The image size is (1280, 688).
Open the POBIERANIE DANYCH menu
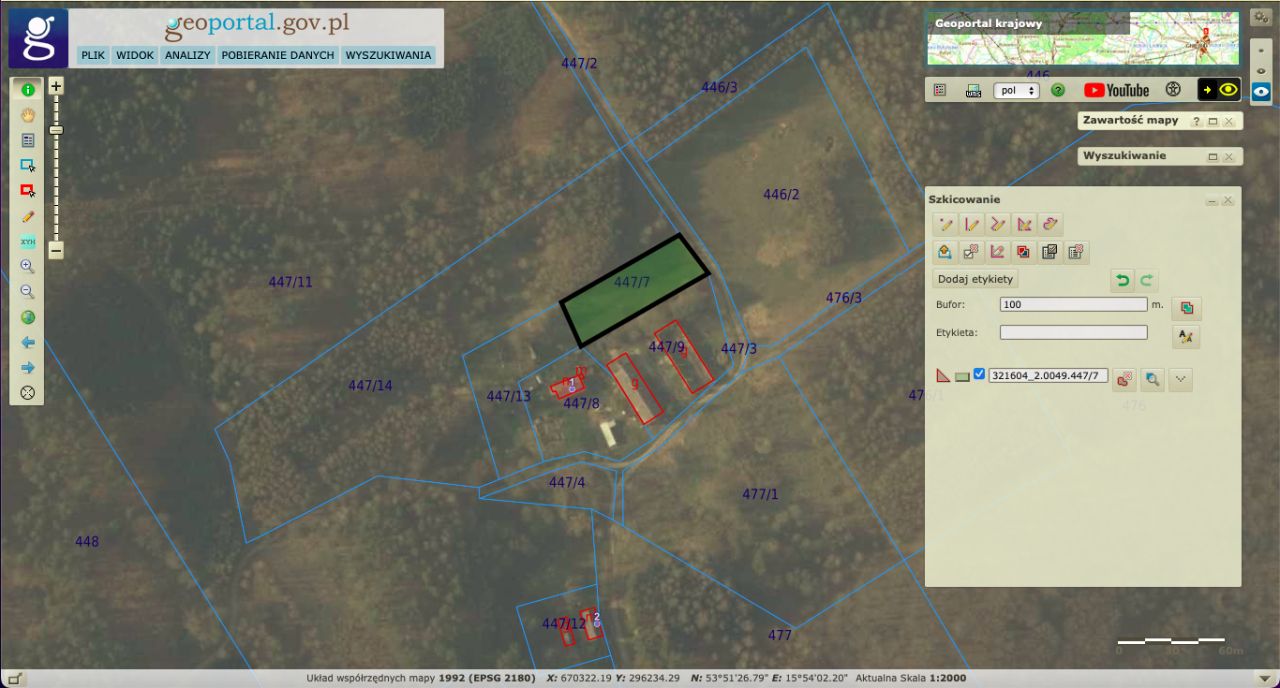pyautogui.click(x=277, y=56)
